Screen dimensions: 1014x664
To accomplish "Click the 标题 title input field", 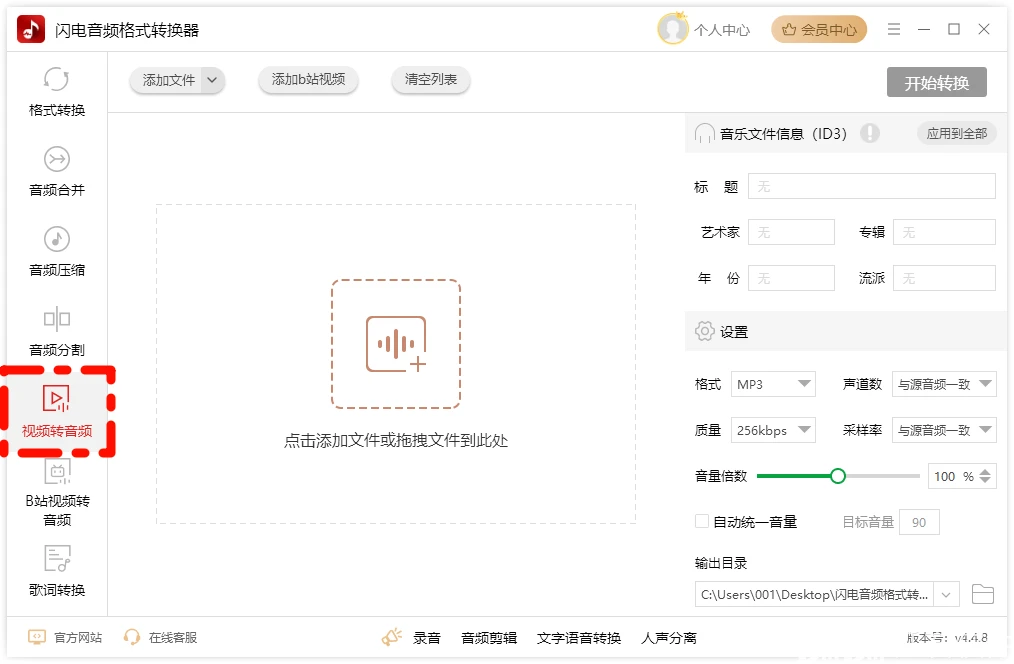I will pyautogui.click(x=872, y=186).
